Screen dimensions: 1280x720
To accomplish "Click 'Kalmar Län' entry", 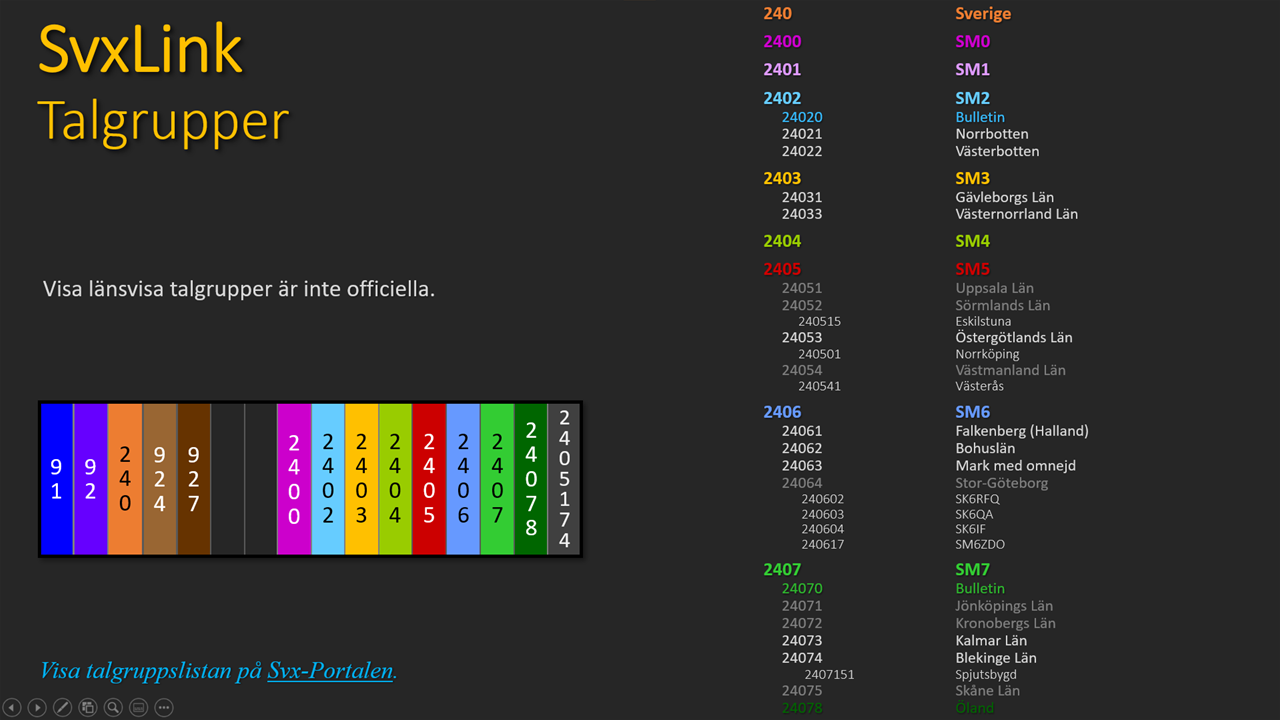I will (x=991, y=641).
